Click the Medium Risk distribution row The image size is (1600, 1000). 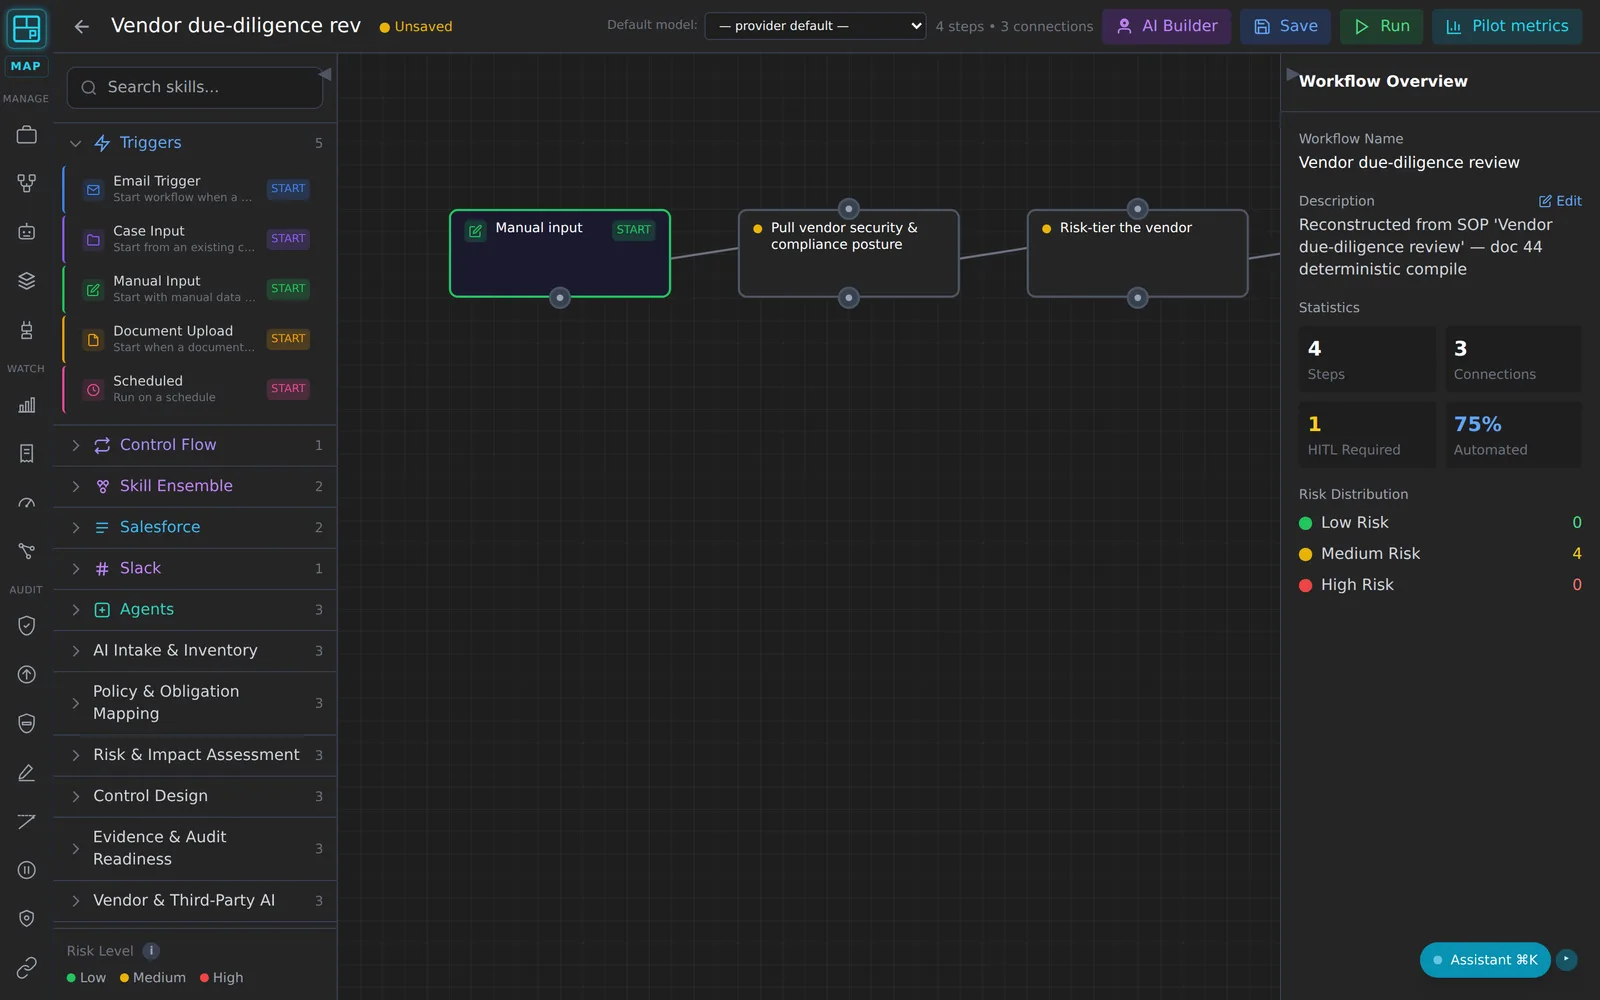pos(1440,554)
